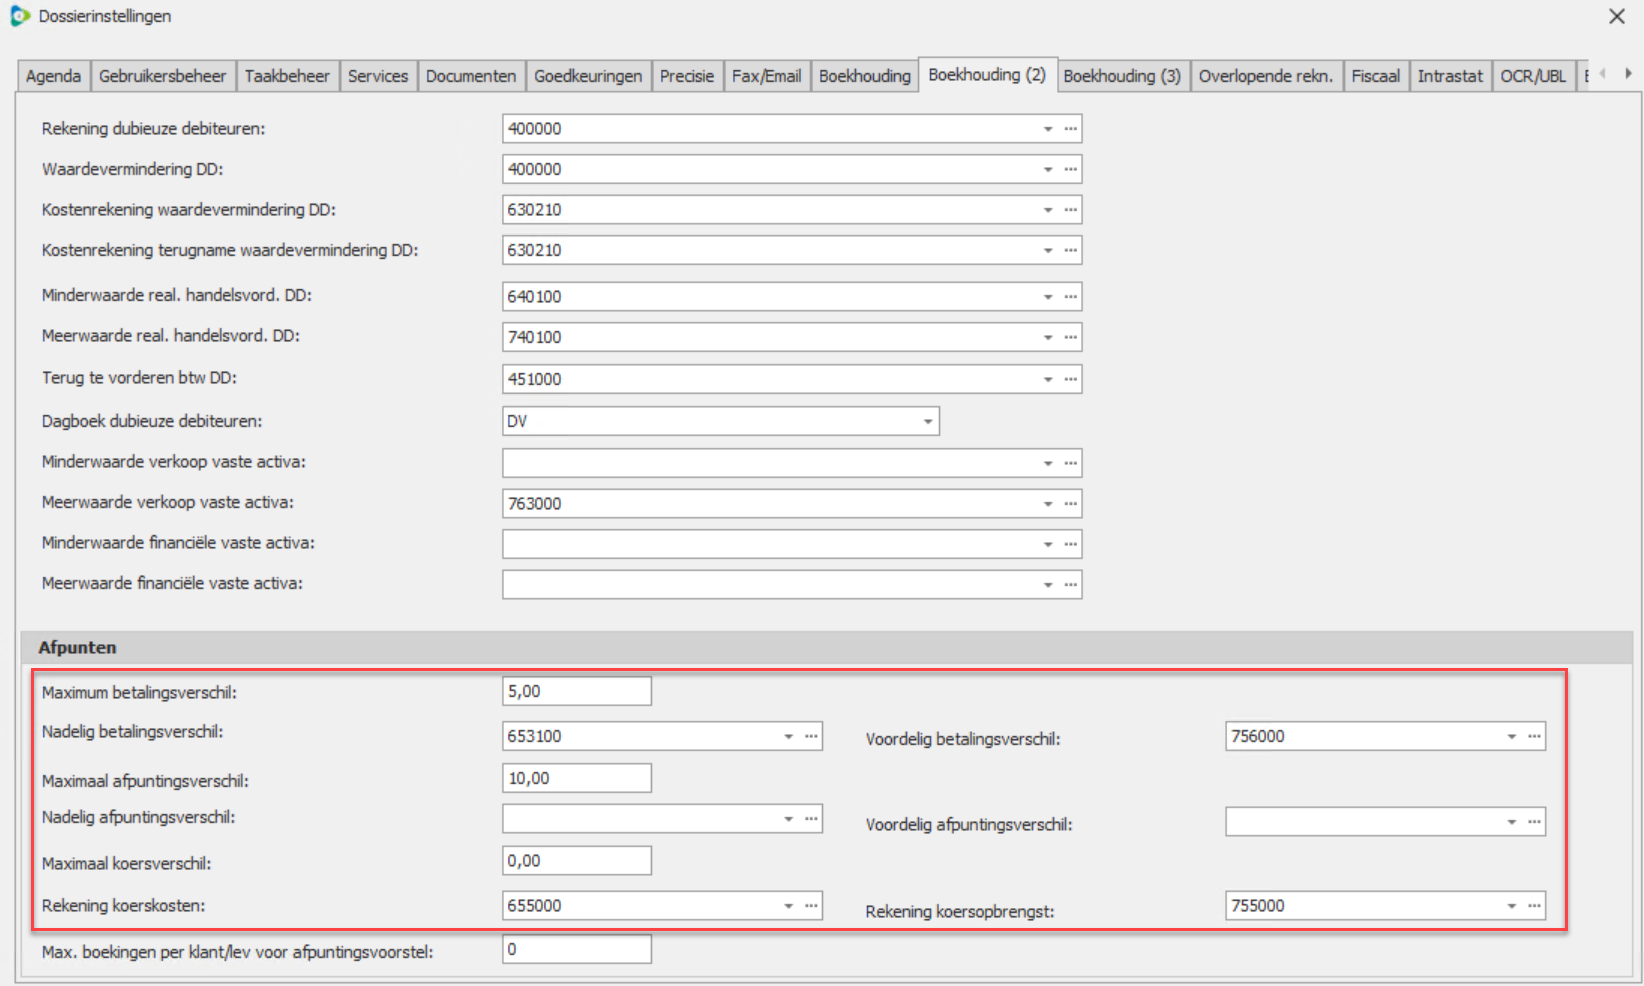Click ellipsis next to Nadelig betalingsverschil
Screen dimensions: 1644x986
click(811, 737)
